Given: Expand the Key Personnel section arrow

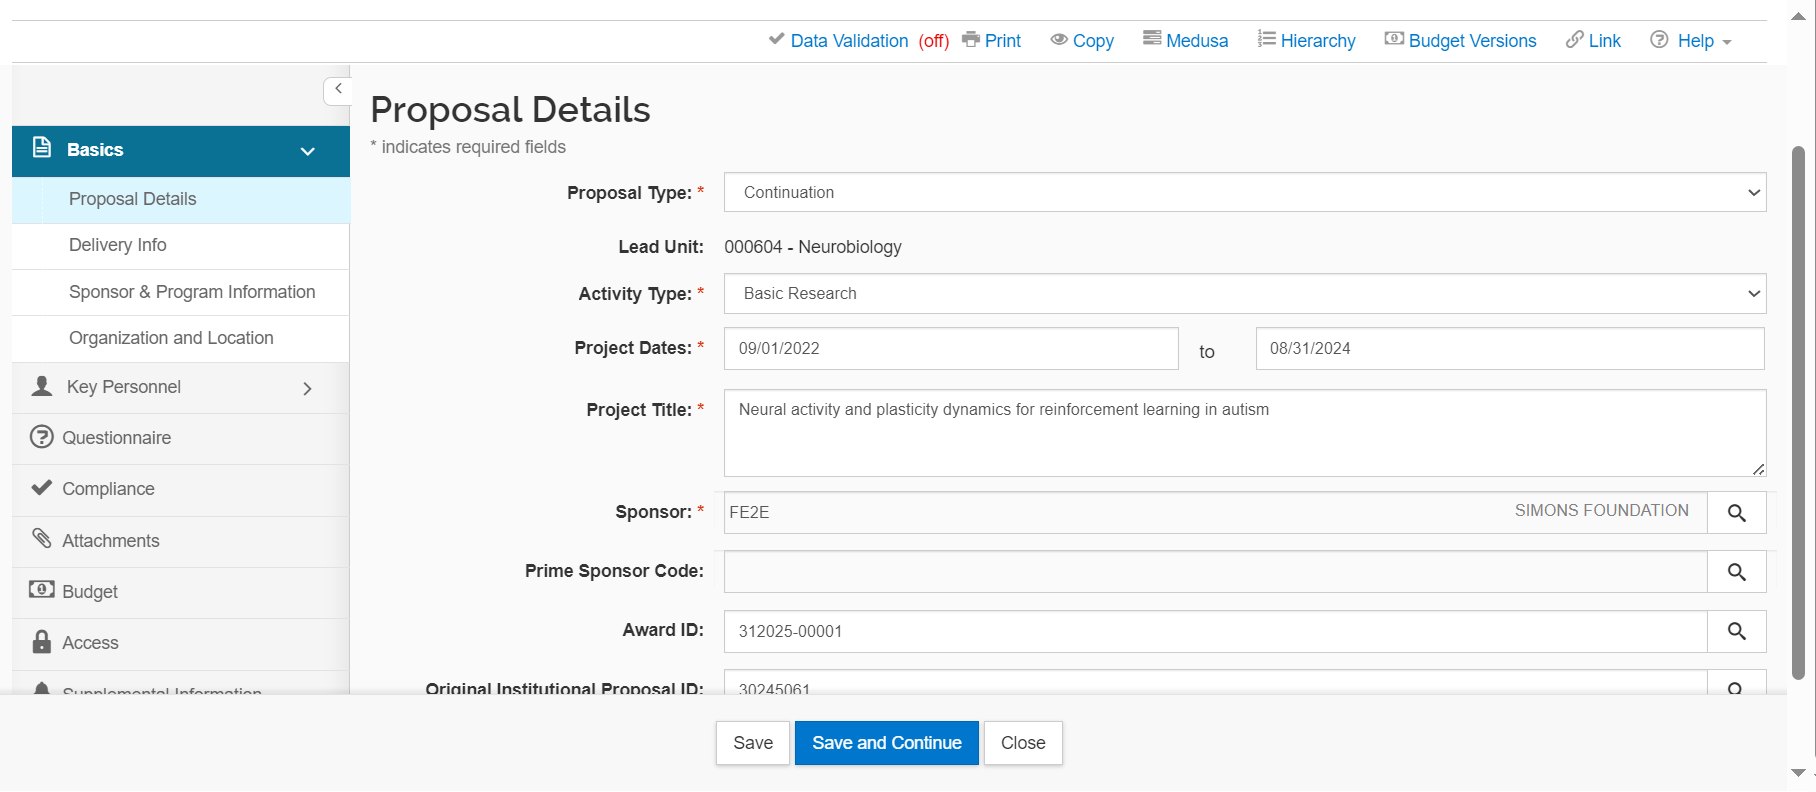Looking at the screenshot, I should point(307,388).
